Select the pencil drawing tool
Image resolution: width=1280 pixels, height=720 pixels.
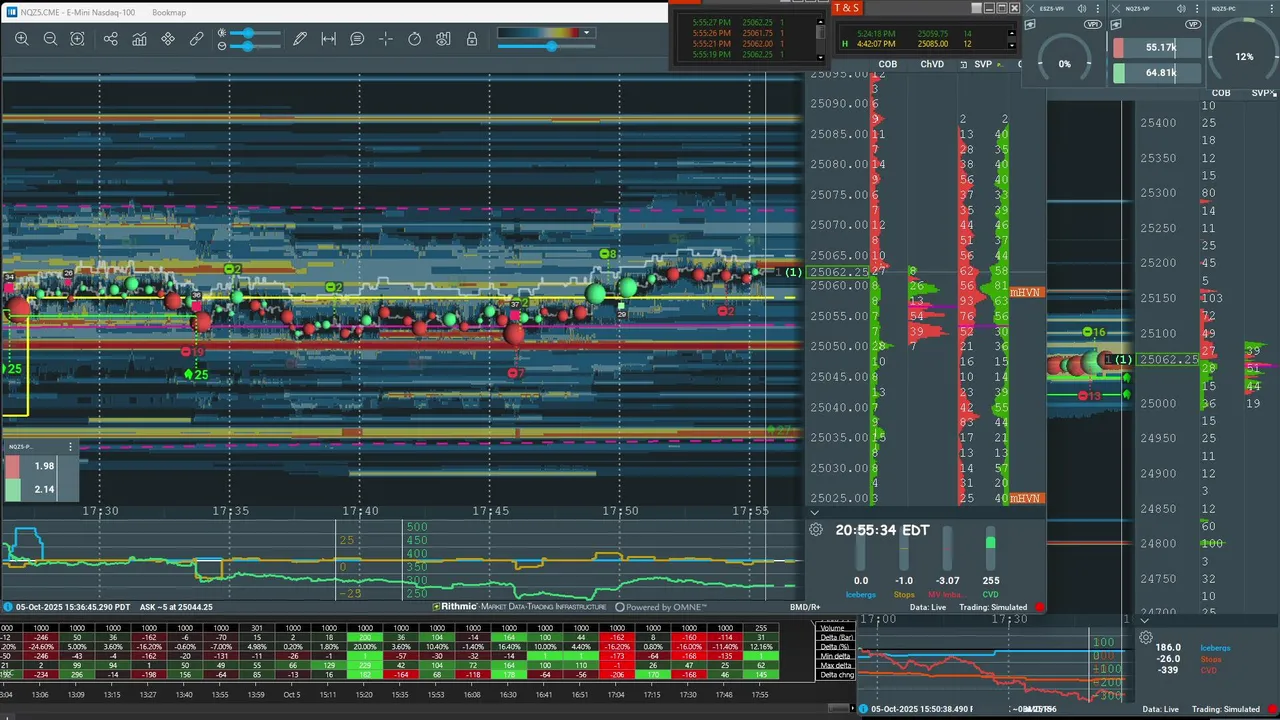click(x=300, y=39)
